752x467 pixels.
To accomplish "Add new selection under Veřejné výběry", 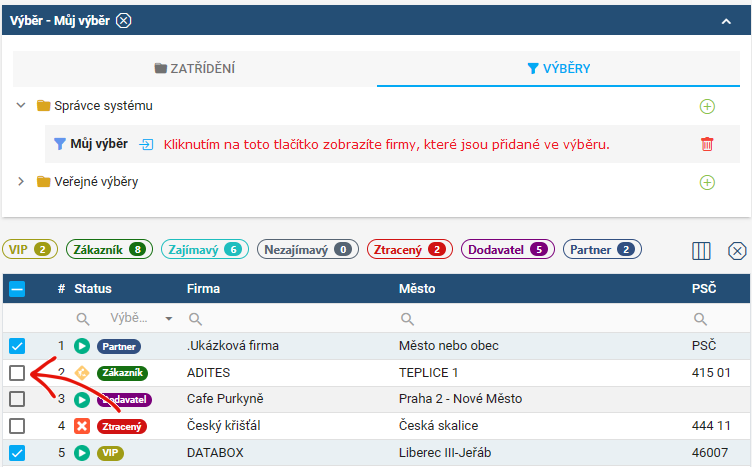I will [x=707, y=183].
